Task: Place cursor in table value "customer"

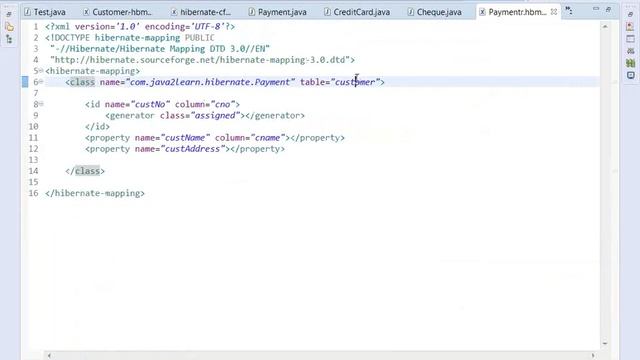Action: click(355, 82)
